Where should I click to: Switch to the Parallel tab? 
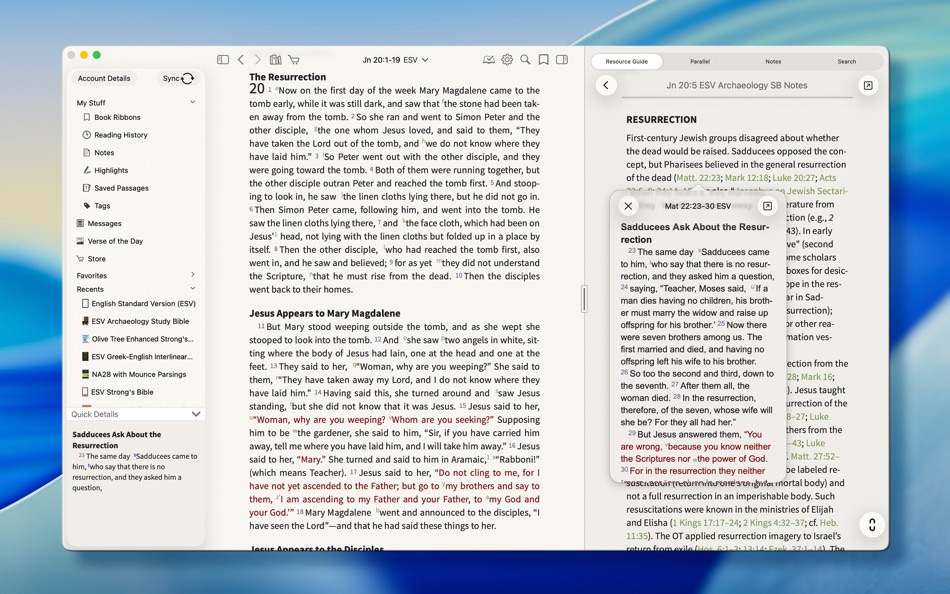click(x=699, y=61)
